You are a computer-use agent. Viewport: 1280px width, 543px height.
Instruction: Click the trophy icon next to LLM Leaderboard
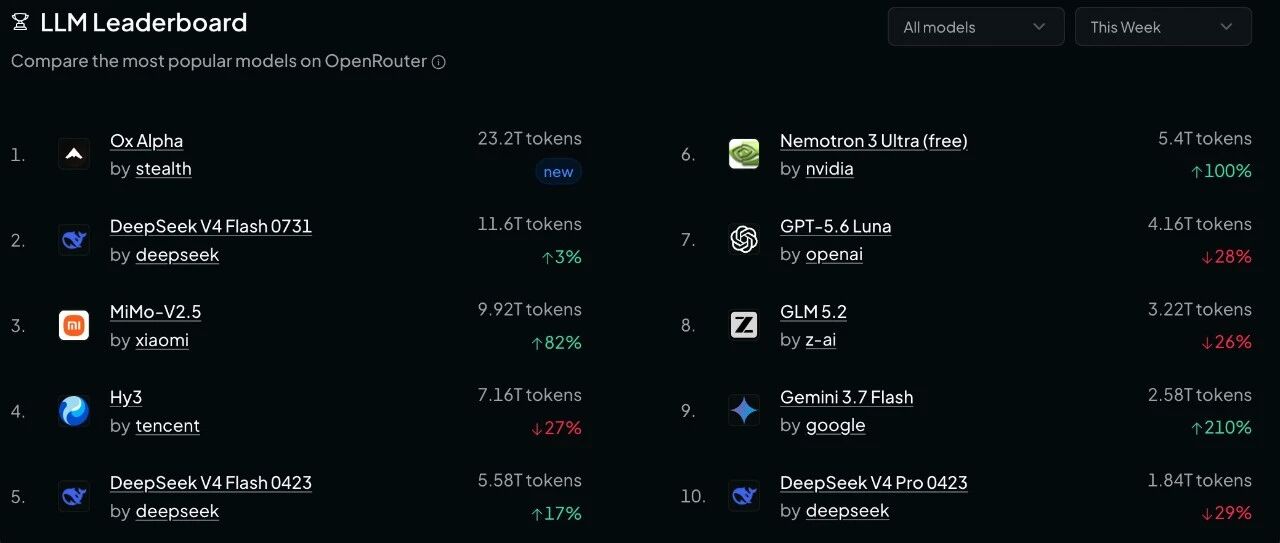tap(20, 23)
